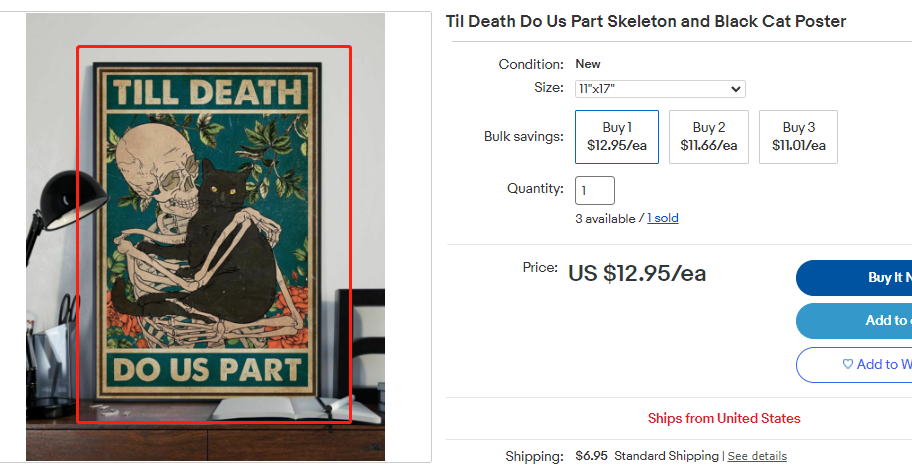Click the "New" condition value
Viewport: 912px width, 467px height.
tap(588, 64)
